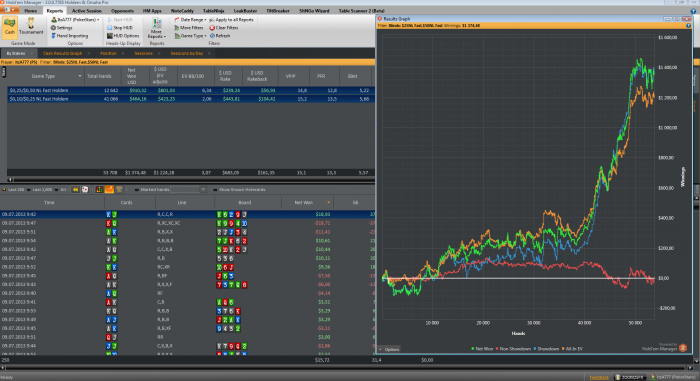The width and height of the screenshot is (700, 381).
Task: Click the graph Options button
Action: (389, 349)
